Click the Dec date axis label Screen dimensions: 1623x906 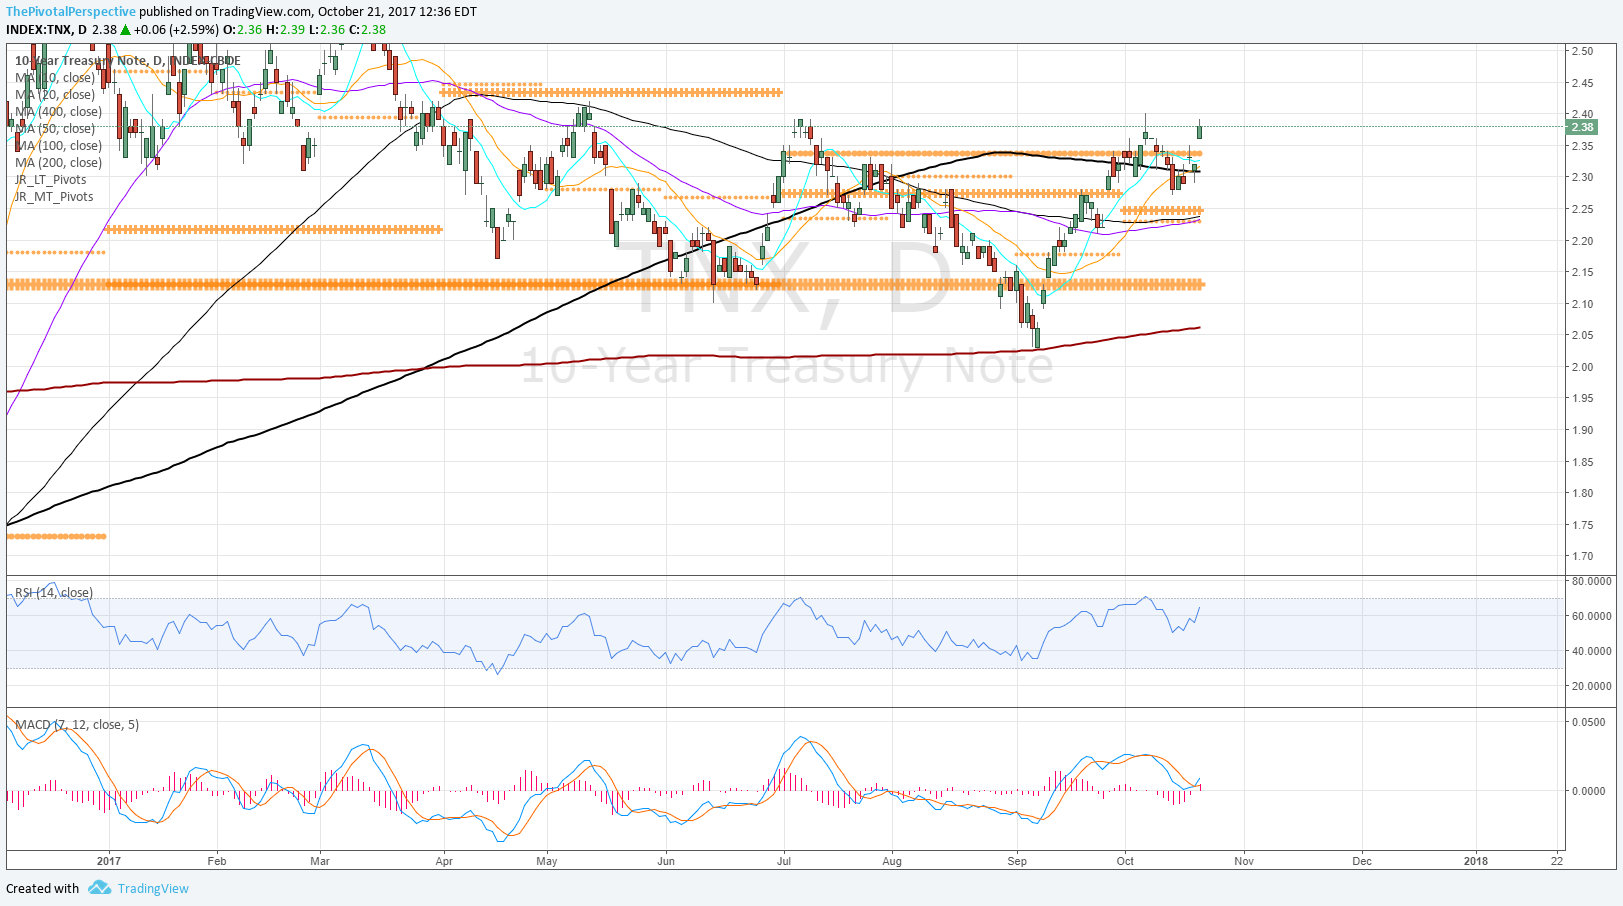[x=1362, y=861]
